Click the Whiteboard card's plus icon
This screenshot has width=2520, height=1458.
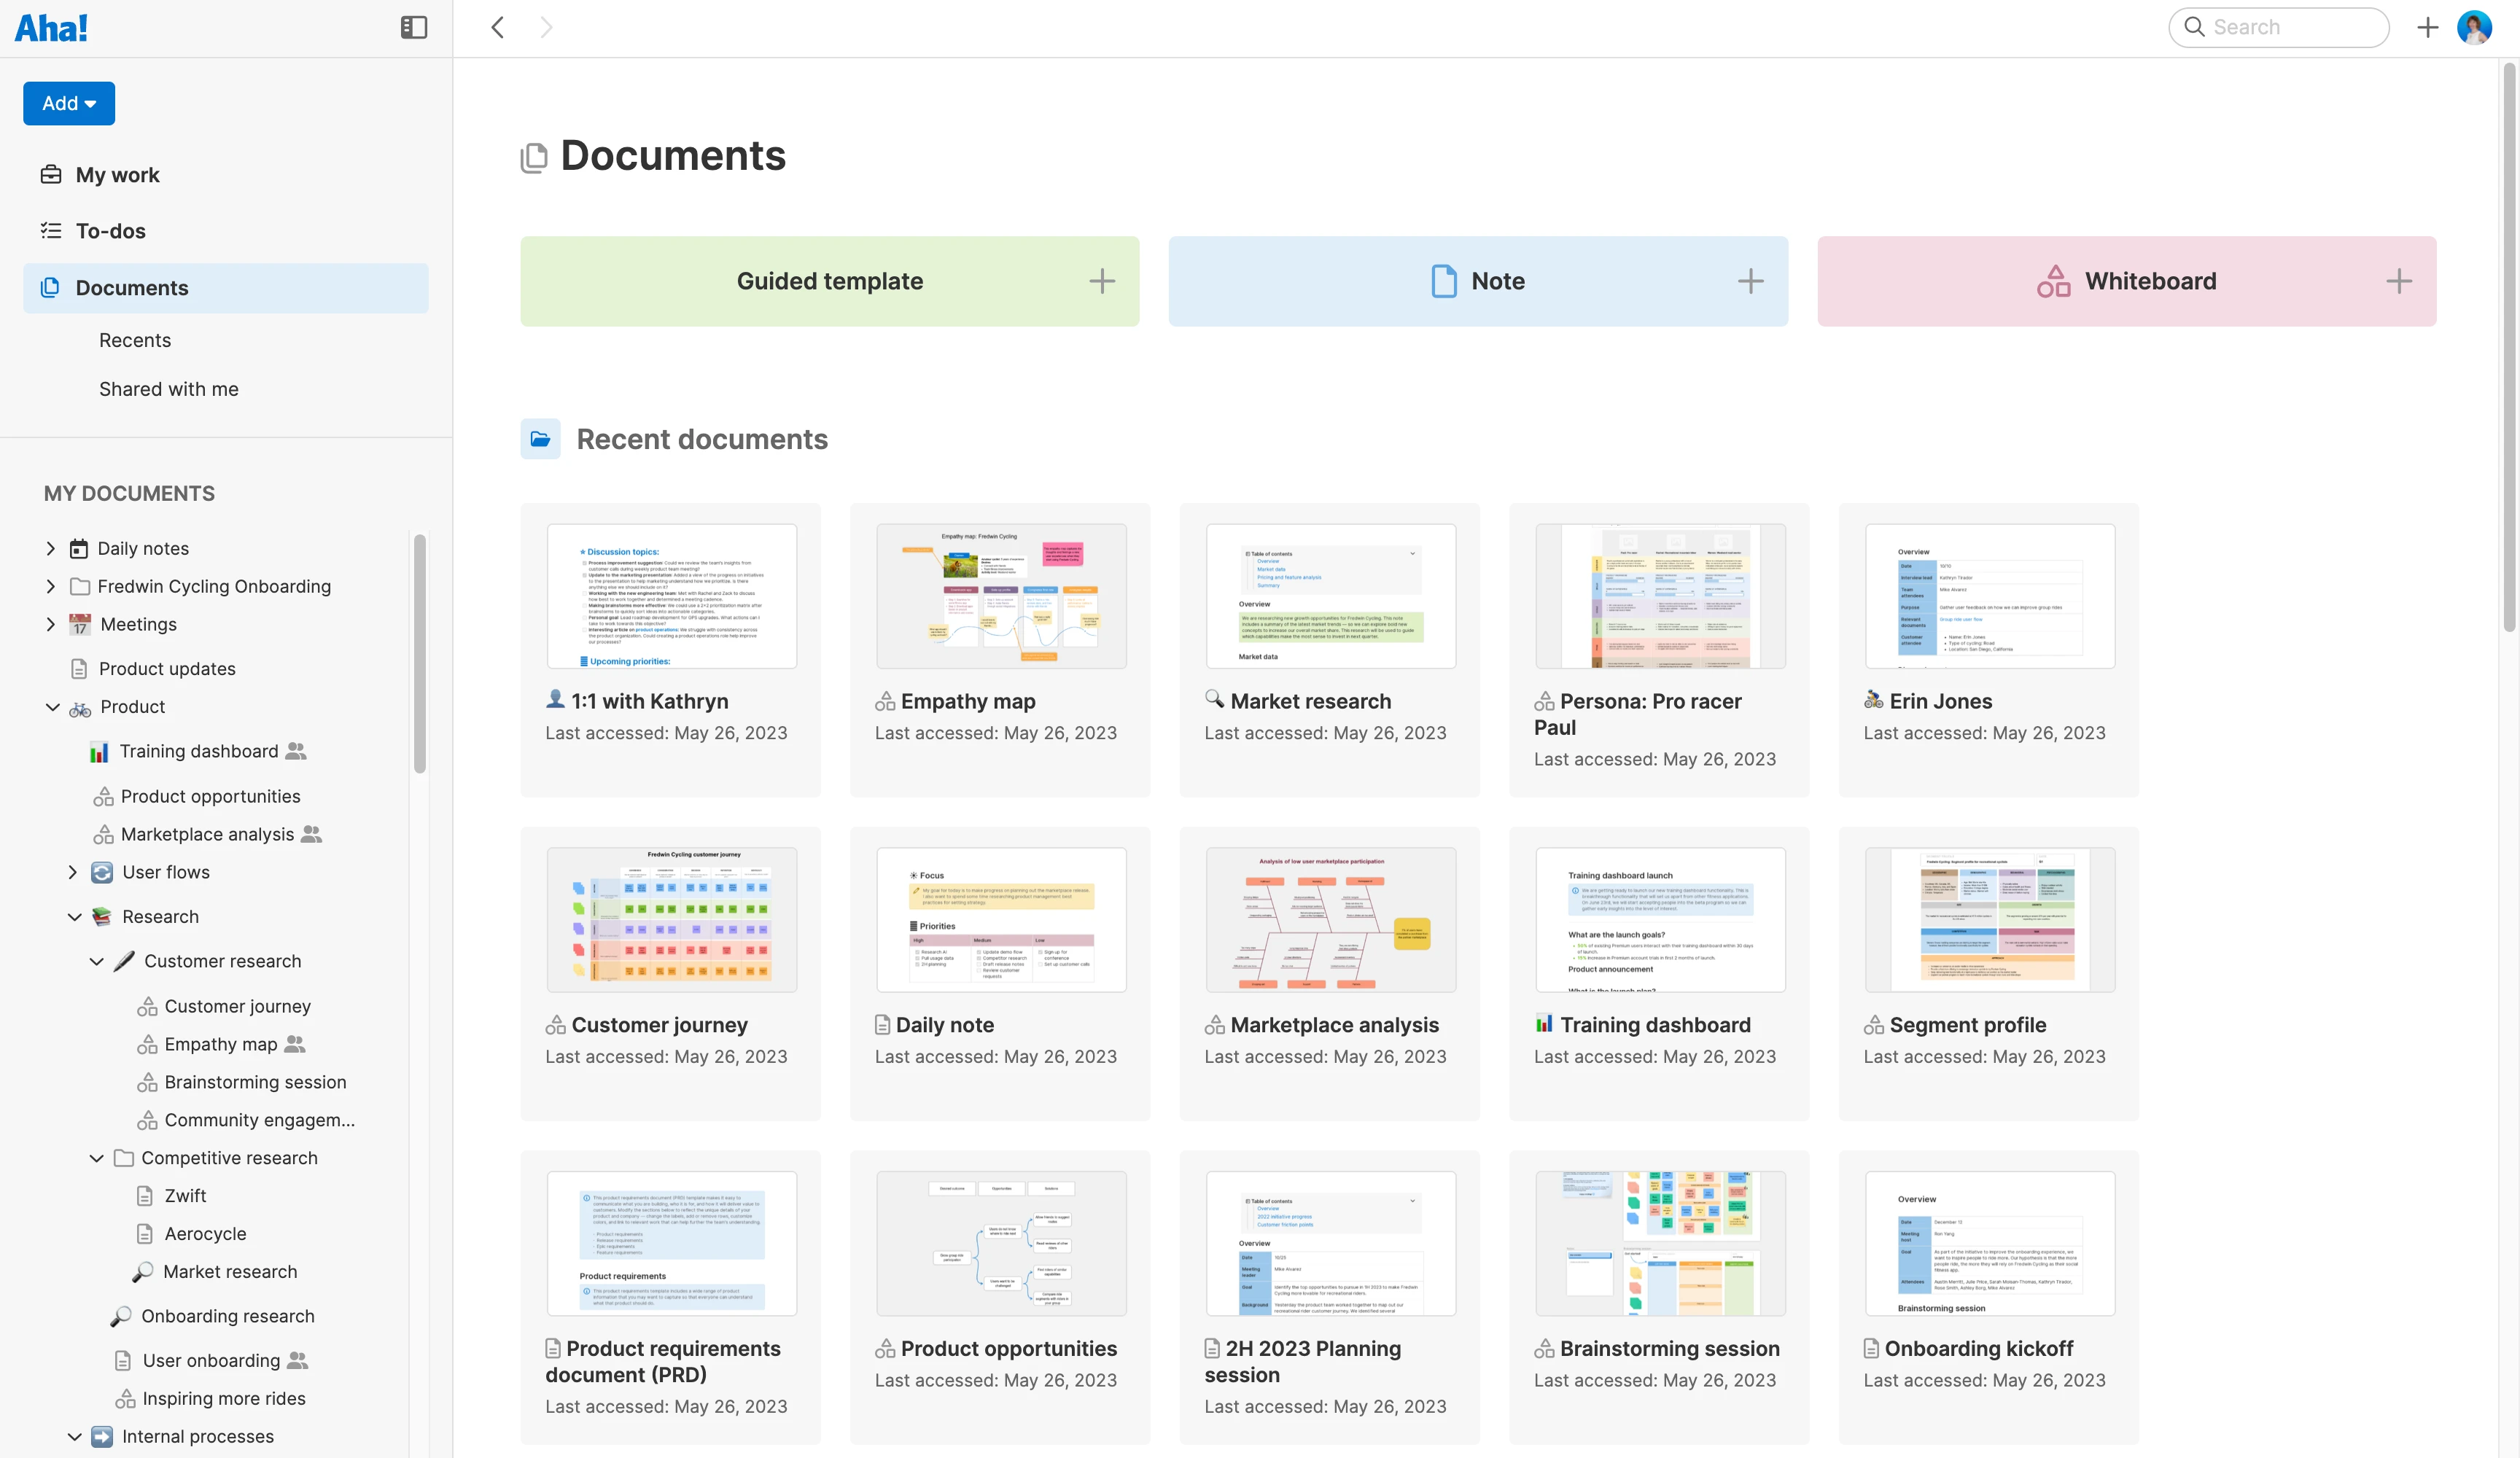[x=2398, y=281]
